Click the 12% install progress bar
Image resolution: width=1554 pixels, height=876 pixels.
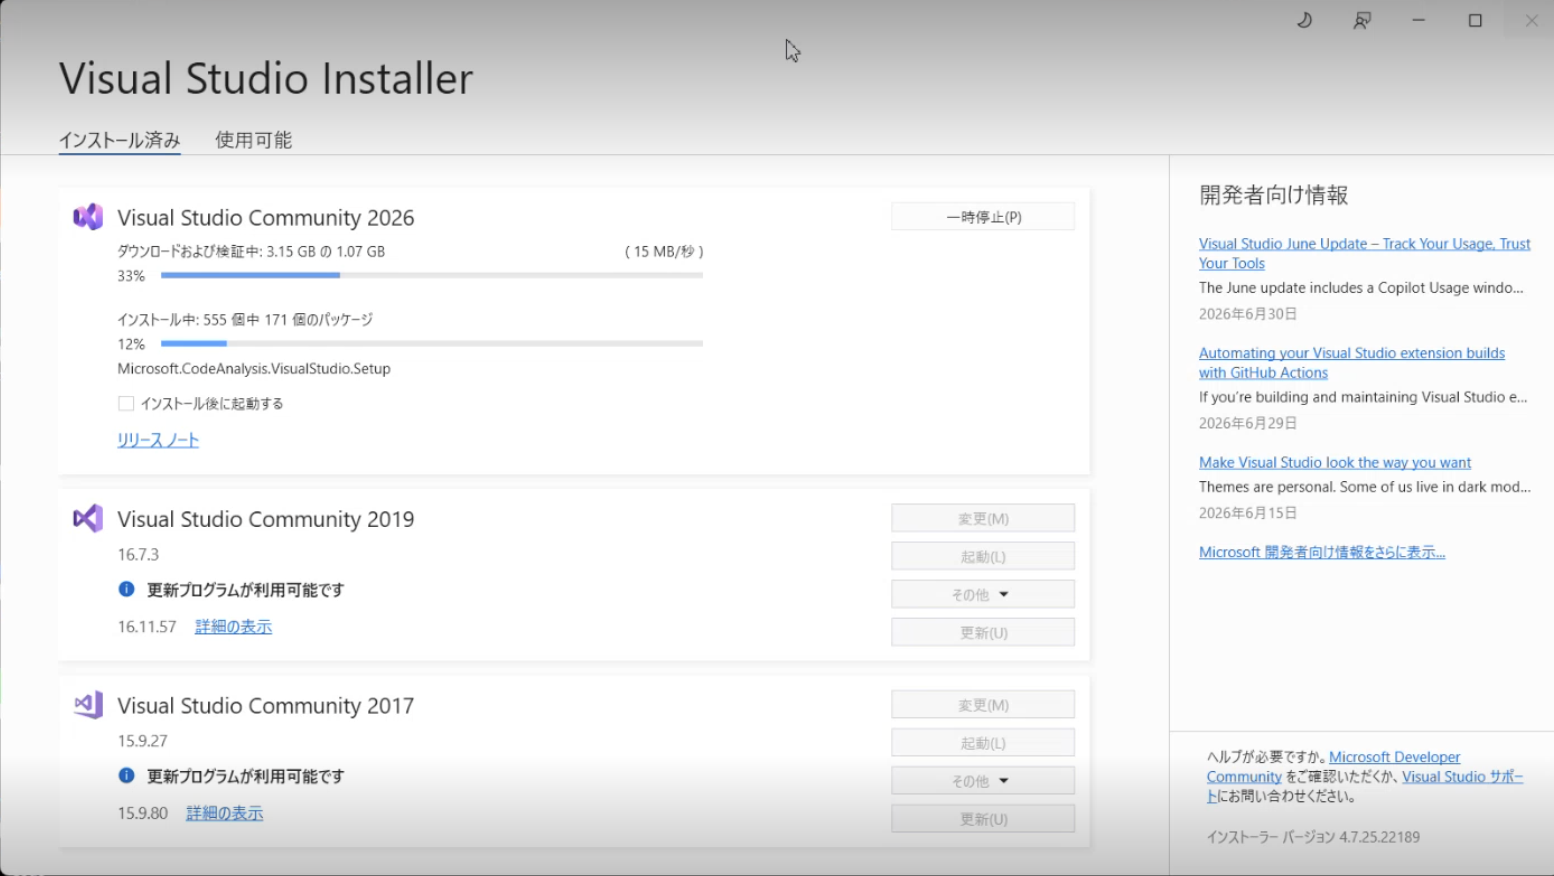(x=432, y=343)
